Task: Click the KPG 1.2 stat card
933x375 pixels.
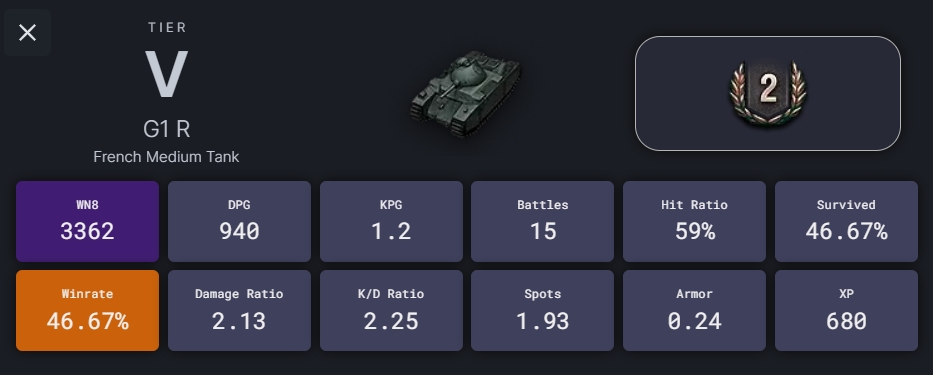Action: click(392, 221)
